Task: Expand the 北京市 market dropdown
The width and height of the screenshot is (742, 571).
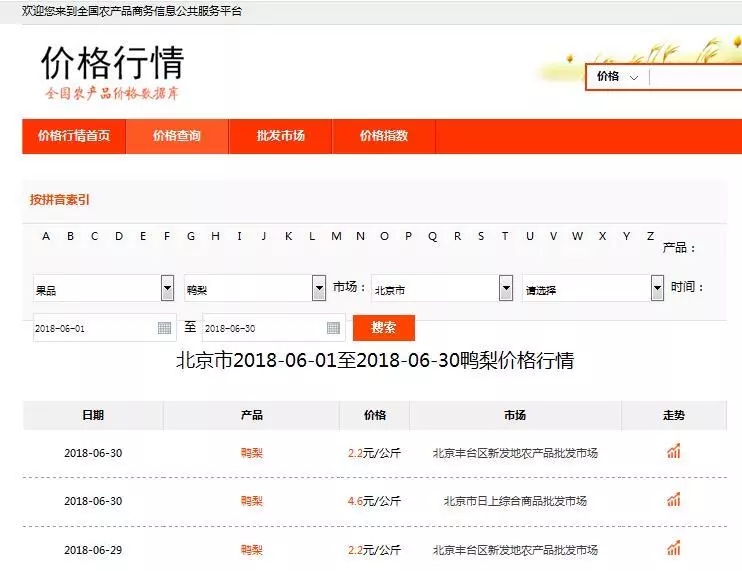Action: point(505,289)
